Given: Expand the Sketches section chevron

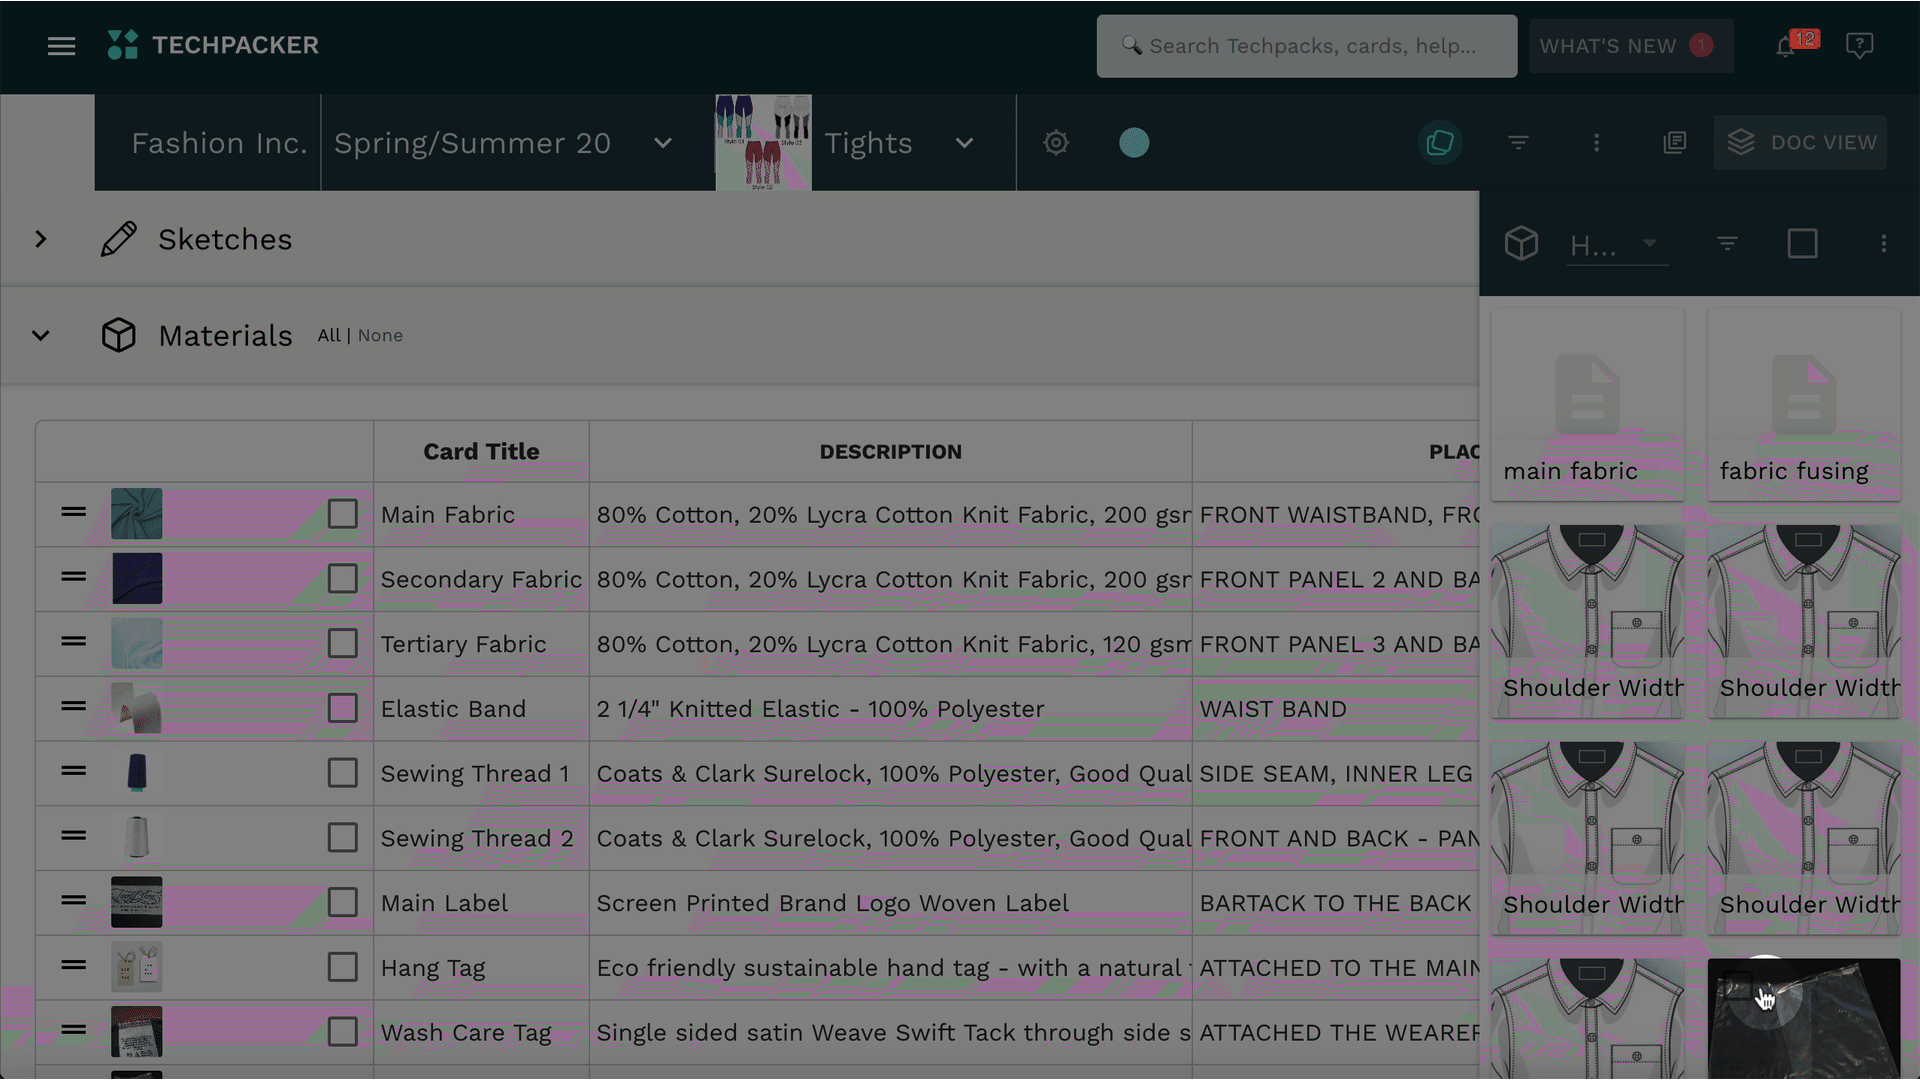Looking at the screenshot, I should click(41, 240).
